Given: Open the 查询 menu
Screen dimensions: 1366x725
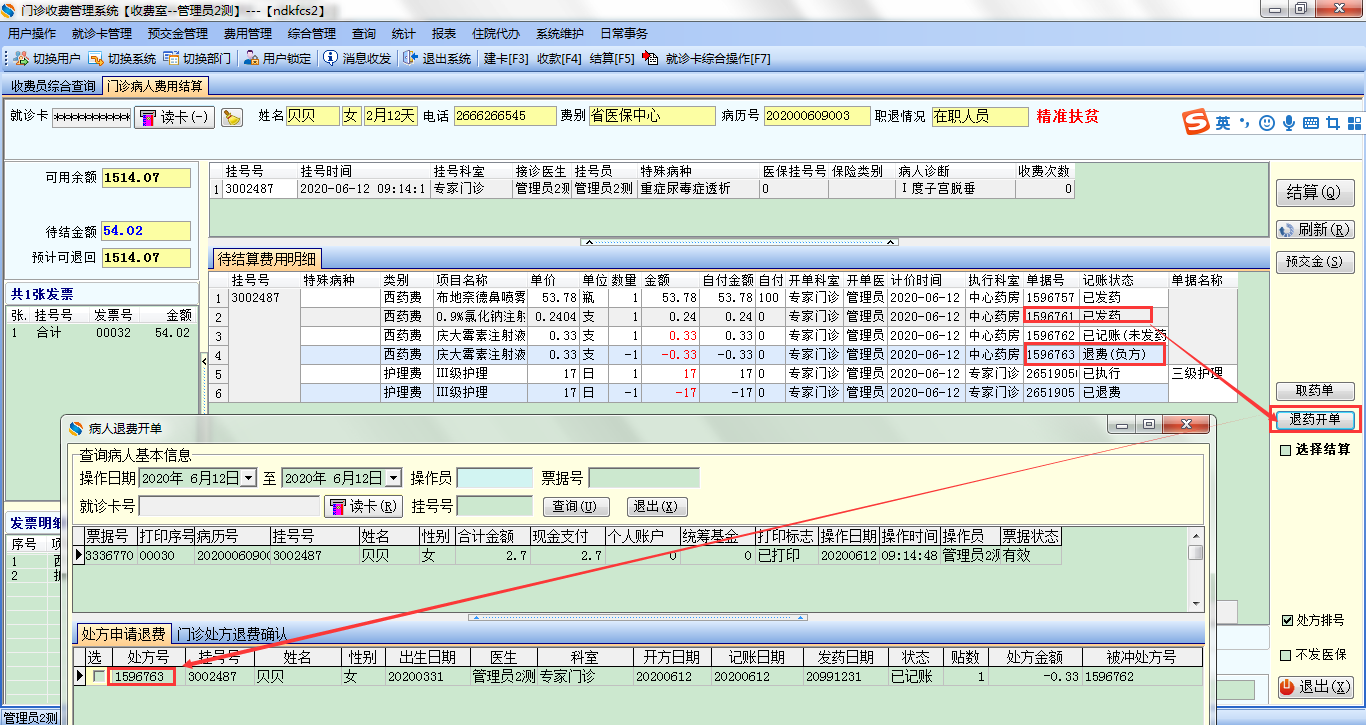Looking at the screenshot, I should point(364,33).
